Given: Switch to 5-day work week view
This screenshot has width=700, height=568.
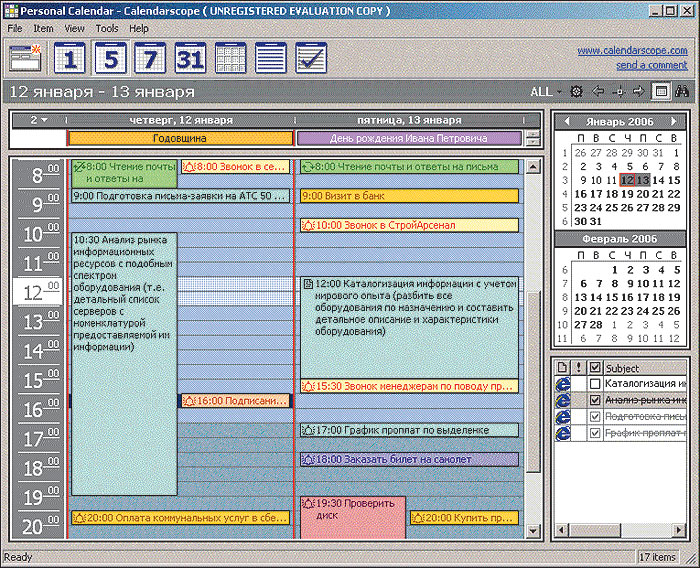Looking at the screenshot, I should [110, 58].
